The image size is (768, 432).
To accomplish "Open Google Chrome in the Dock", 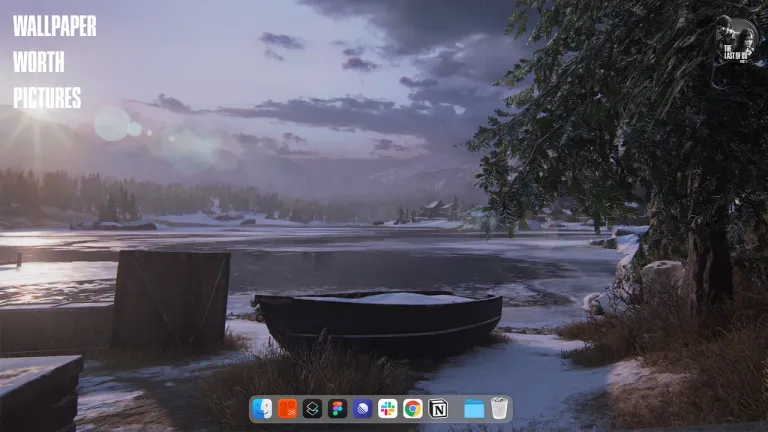I will point(413,408).
